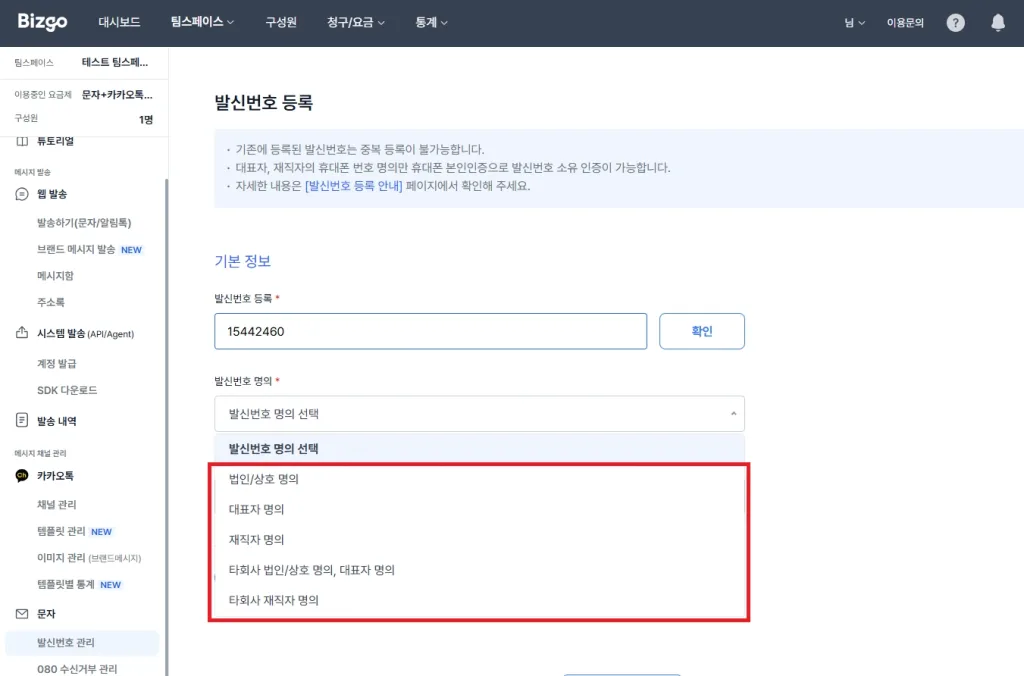Open the 카카오톡 section

click(x=55, y=475)
